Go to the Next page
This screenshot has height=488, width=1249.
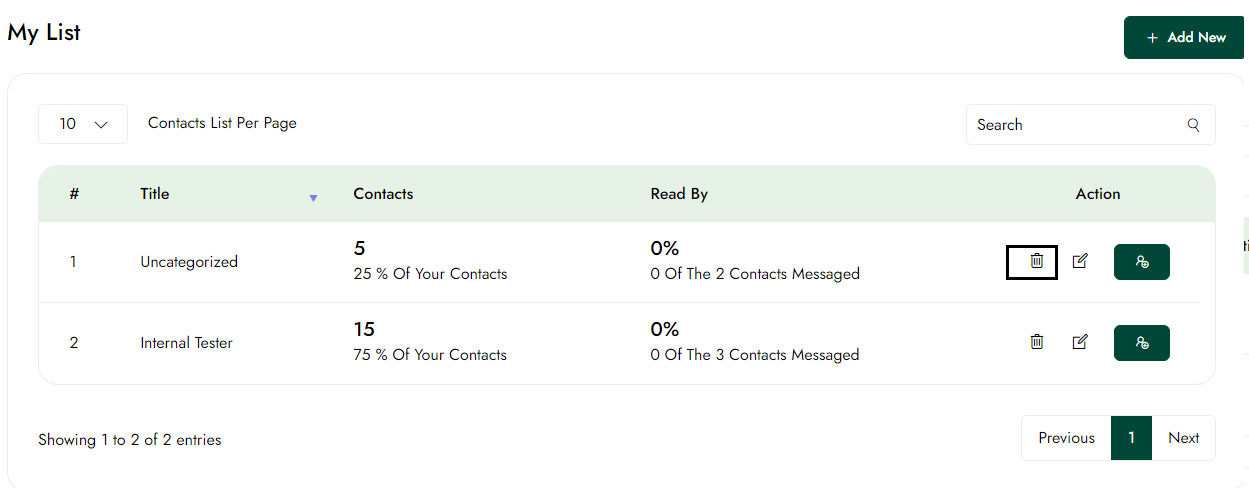point(1183,438)
